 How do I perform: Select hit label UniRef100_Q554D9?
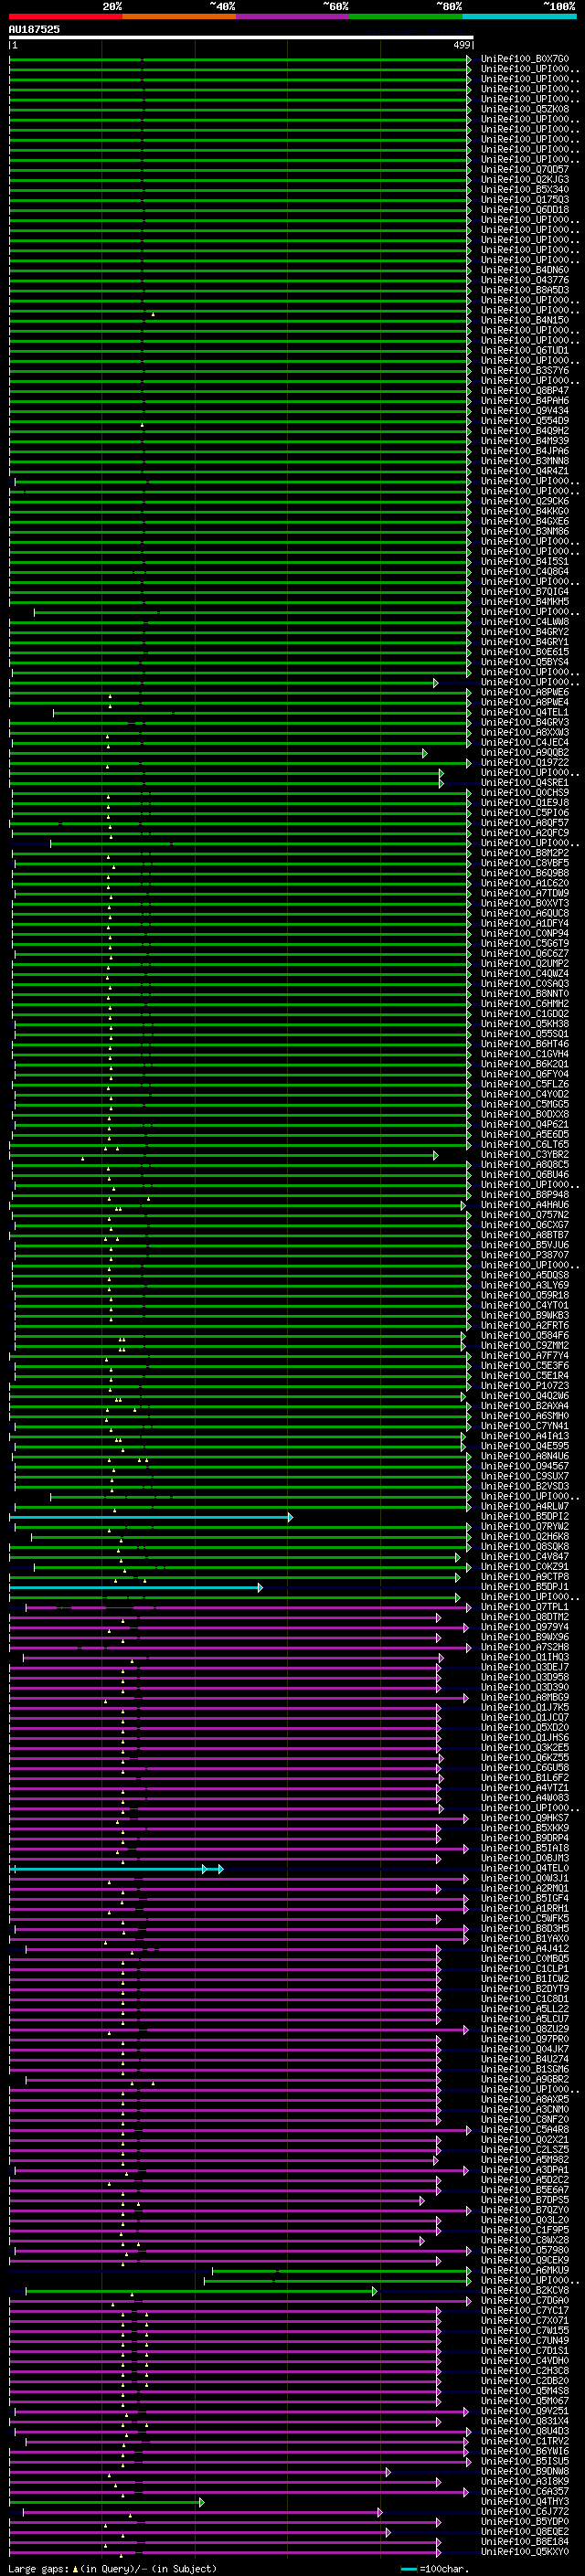coord(525,421)
